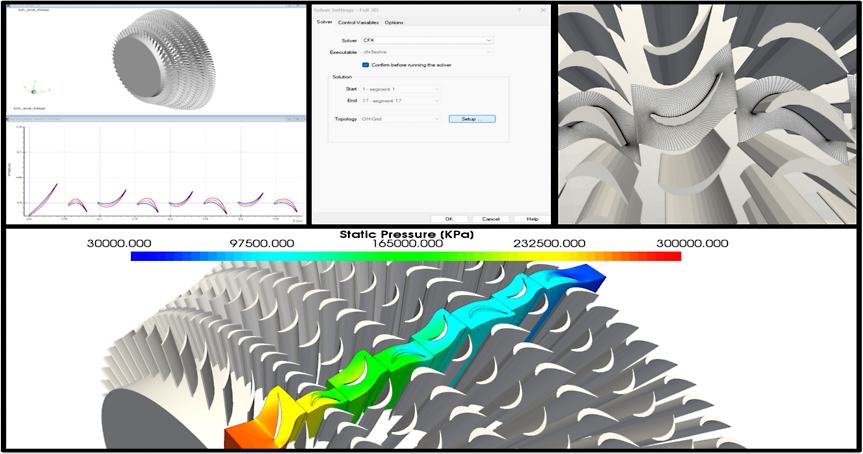Open the End segment 17 dropdown

[x=401, y=101]
